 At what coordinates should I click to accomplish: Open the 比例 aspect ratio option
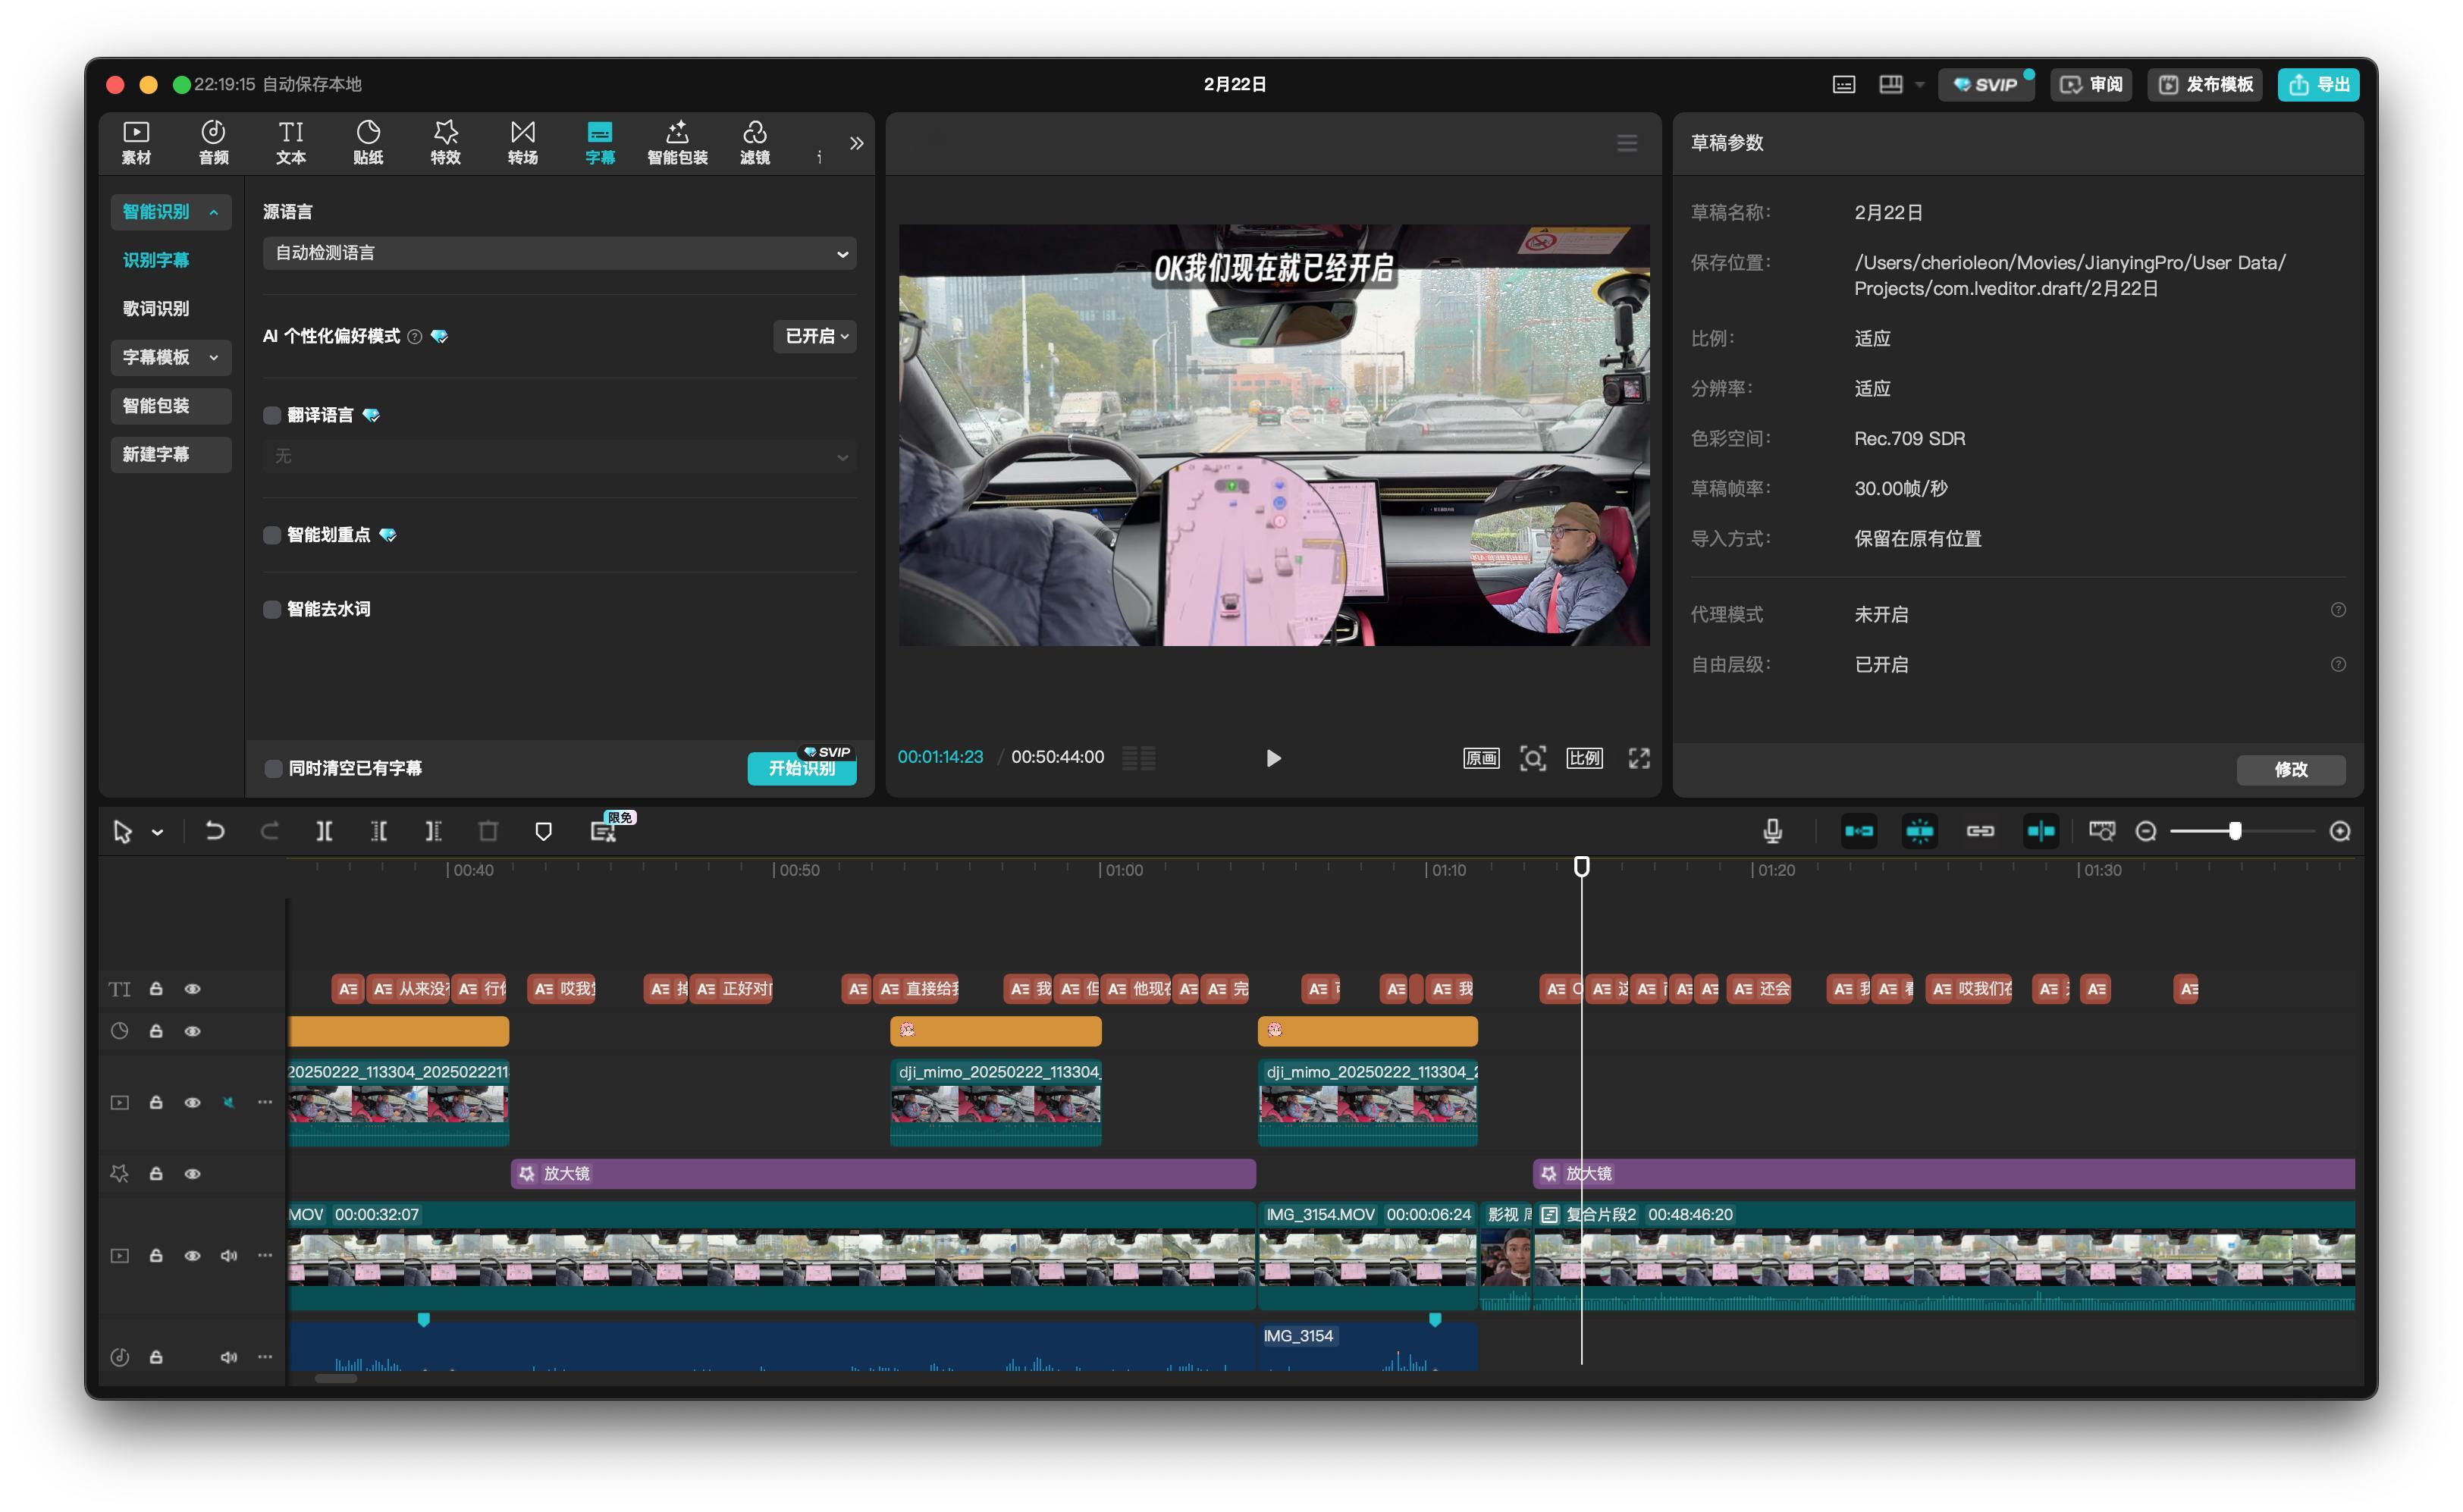(x=1584, y=758)
